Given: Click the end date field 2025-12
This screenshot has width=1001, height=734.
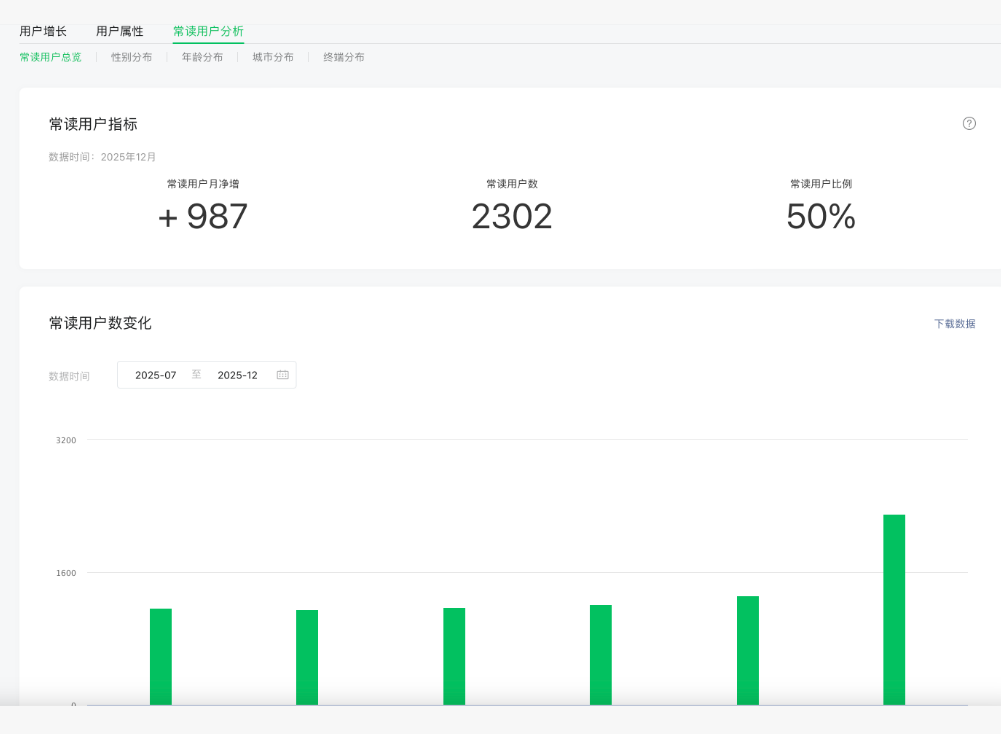Looking at the screenshot, I should pos(237,375).
